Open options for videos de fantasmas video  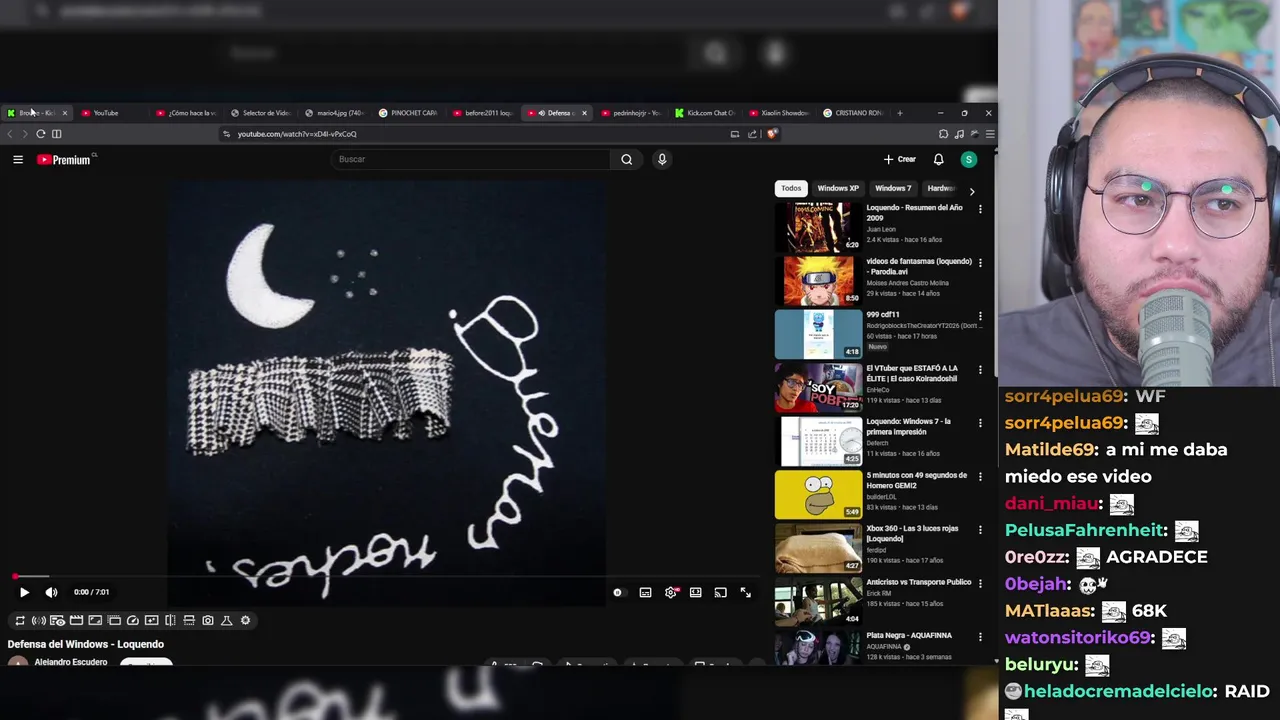[980, 263]
